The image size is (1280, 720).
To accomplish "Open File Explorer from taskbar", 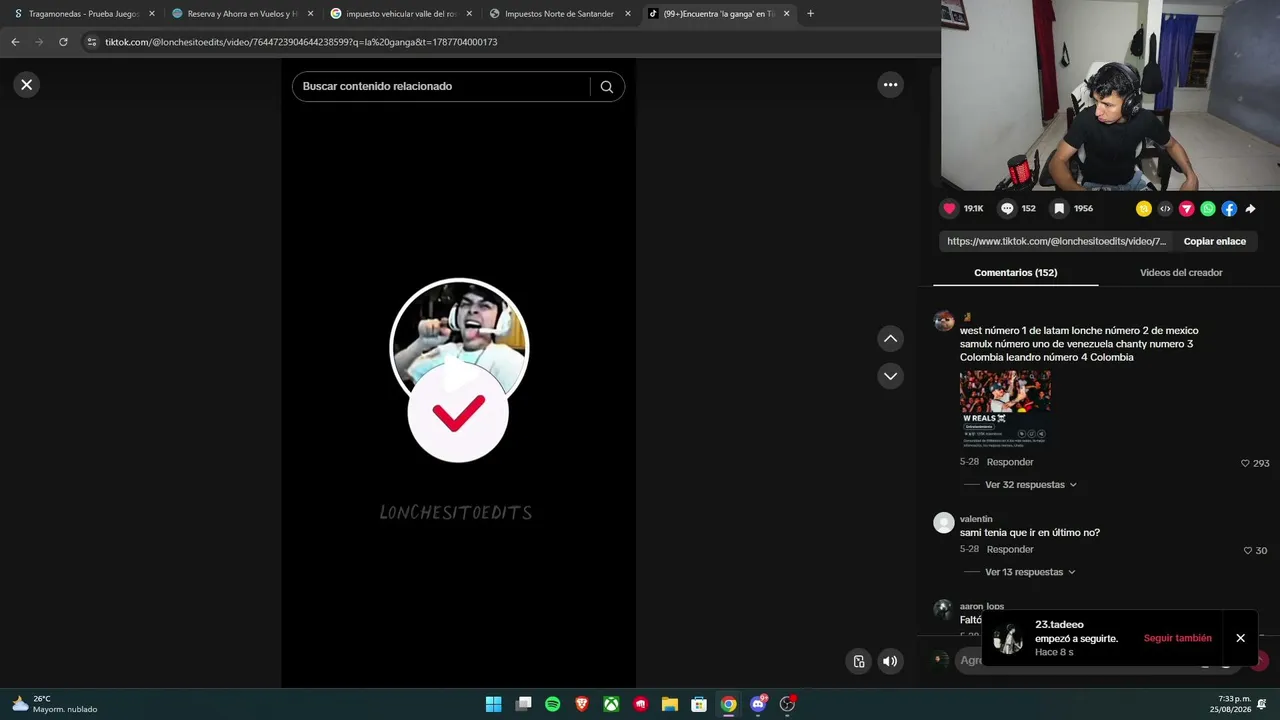I will click(x=670, y=704).
